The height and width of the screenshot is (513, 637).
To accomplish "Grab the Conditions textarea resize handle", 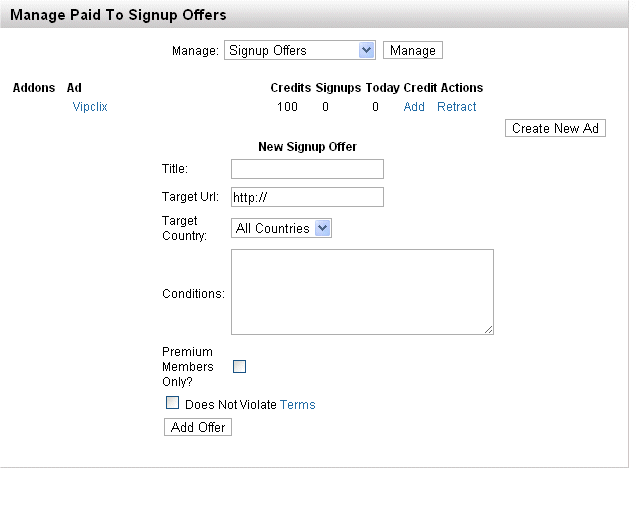I will point(489,330).
